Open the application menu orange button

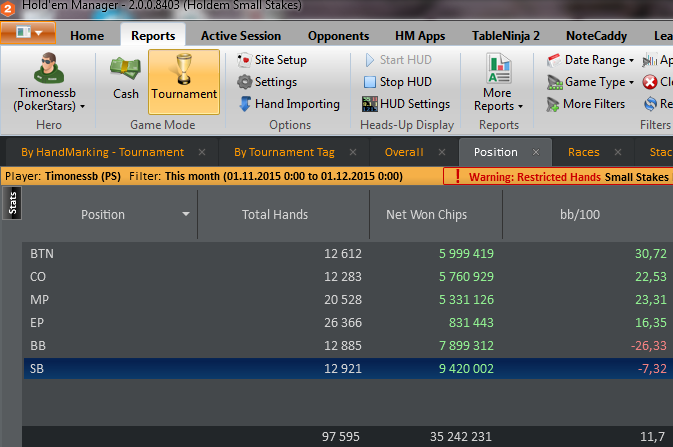tap(28, 33)
